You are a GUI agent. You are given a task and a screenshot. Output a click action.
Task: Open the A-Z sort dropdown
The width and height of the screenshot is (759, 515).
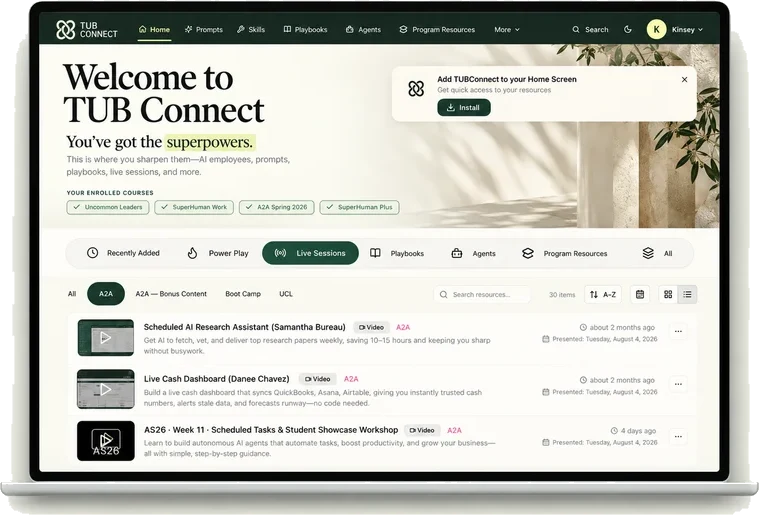coord(603,294)
